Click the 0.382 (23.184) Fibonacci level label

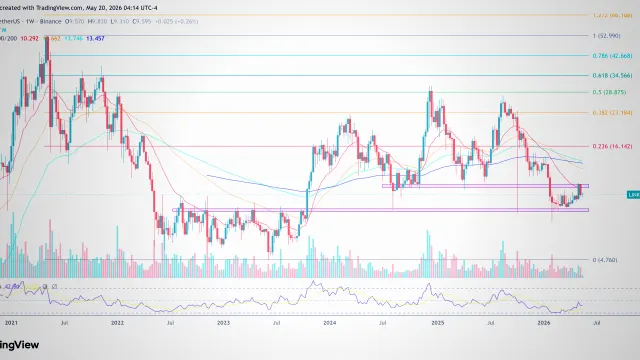[x=612, y=113]
